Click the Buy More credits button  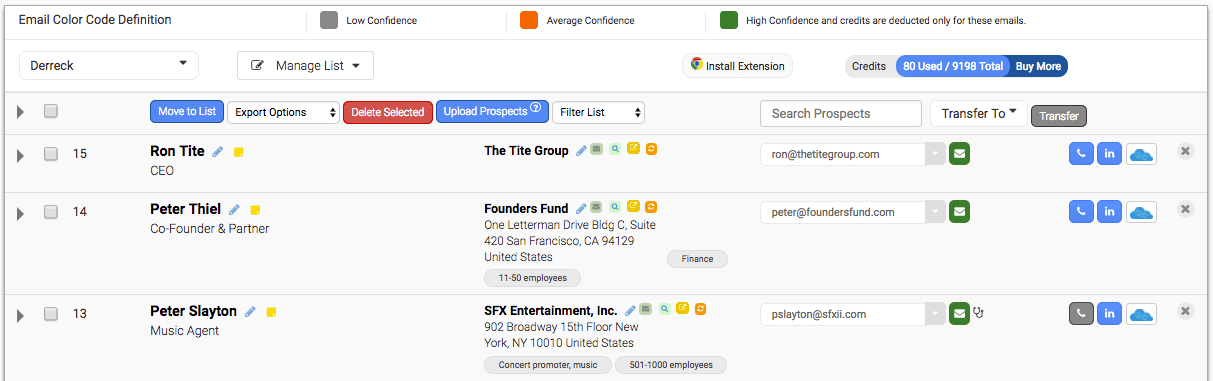coord(1038,66)
